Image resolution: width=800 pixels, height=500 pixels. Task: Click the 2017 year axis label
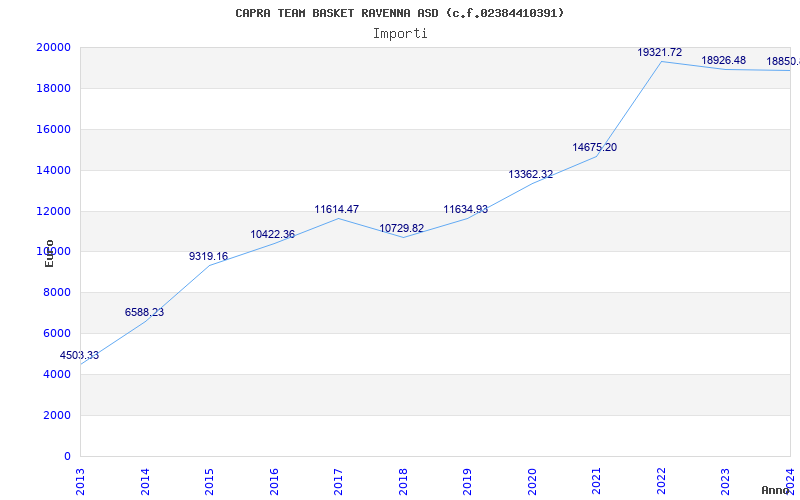(x=338, y=482)
